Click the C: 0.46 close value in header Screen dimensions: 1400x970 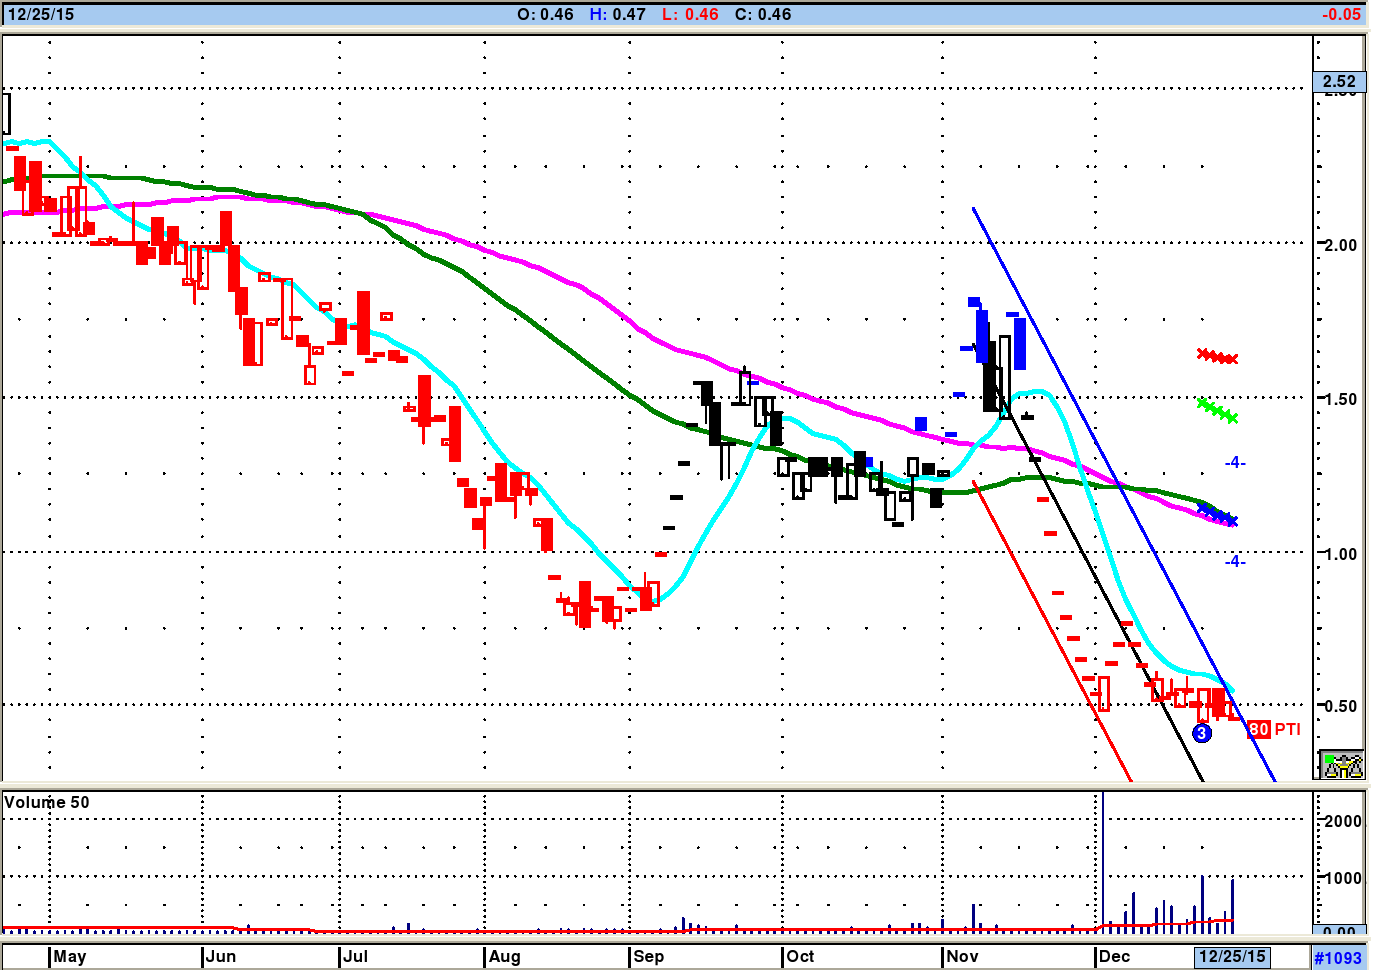click(763, 14)
